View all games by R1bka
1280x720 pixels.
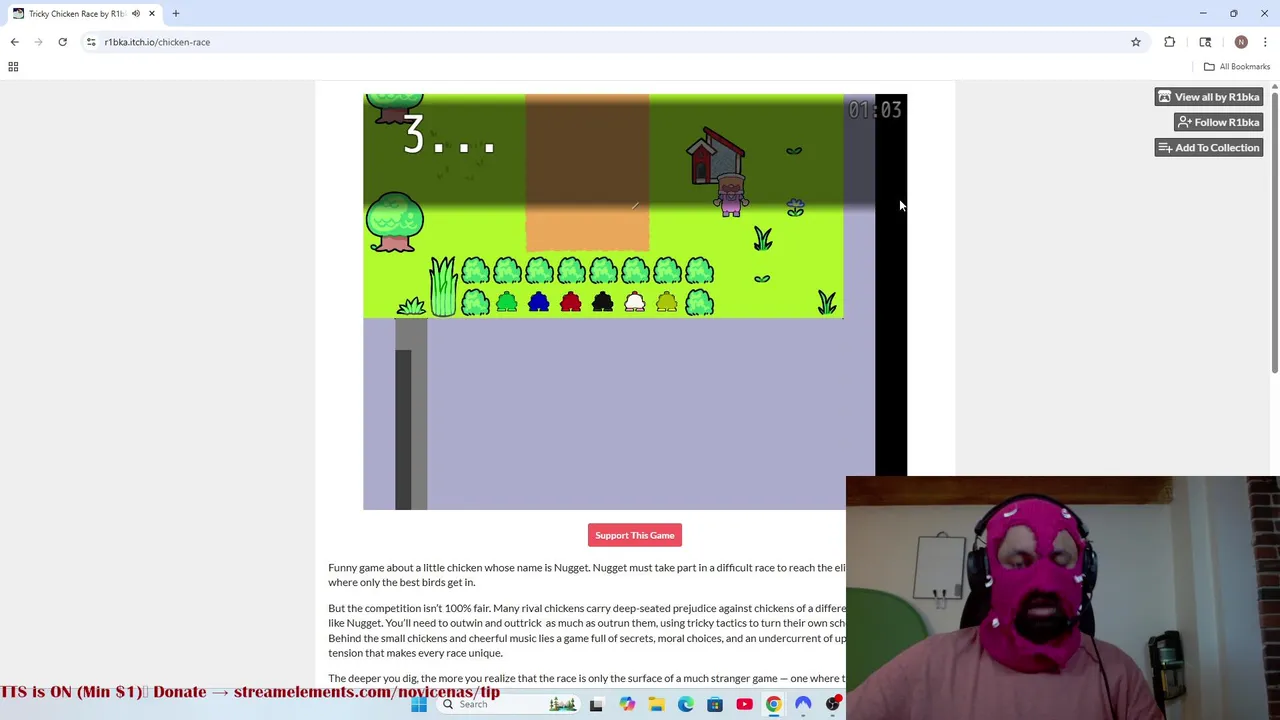(1208, 97)
